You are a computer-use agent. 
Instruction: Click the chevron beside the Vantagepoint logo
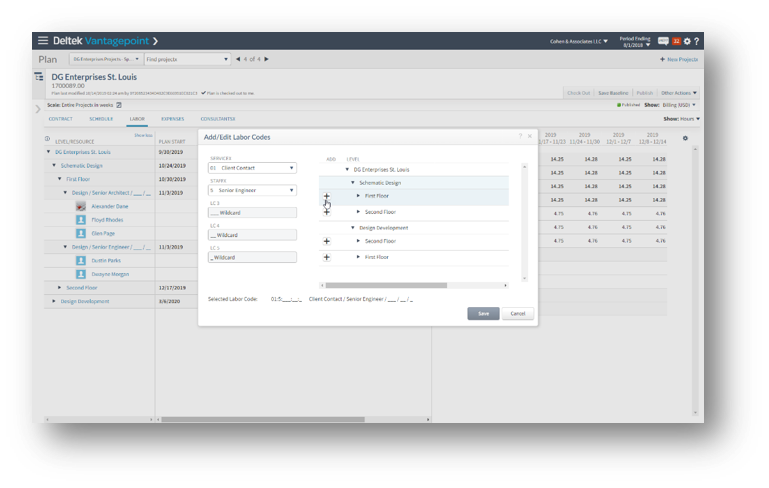coord(155,41)
